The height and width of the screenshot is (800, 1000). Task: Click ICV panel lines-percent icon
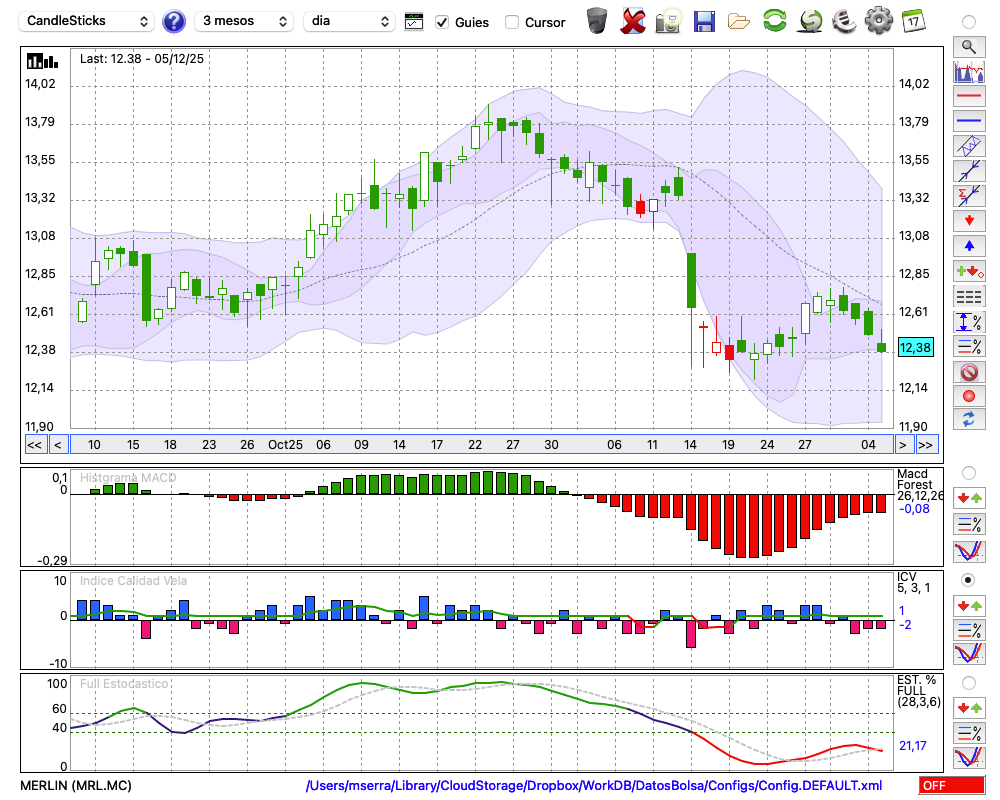tap(969, 630)
